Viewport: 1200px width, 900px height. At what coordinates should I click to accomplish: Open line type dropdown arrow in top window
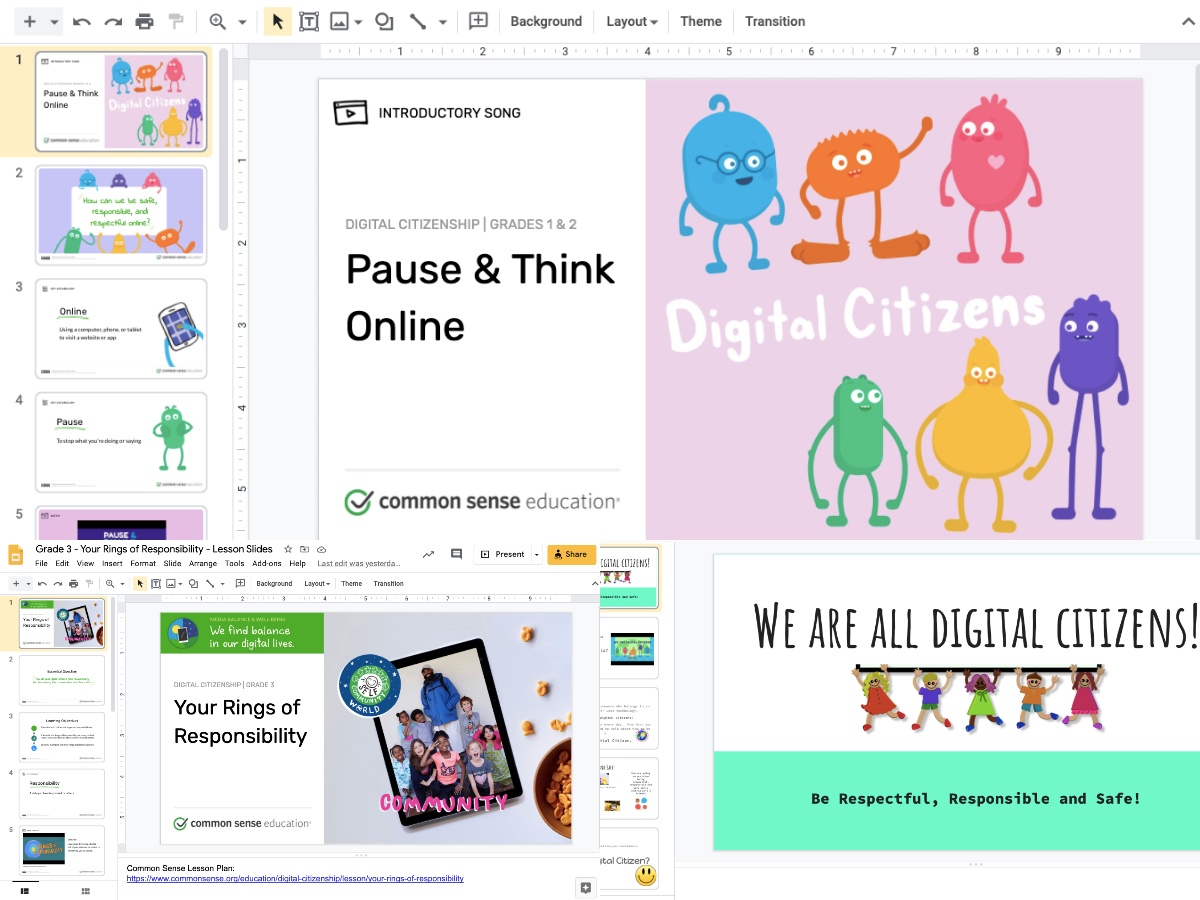[x=443, y=22]
